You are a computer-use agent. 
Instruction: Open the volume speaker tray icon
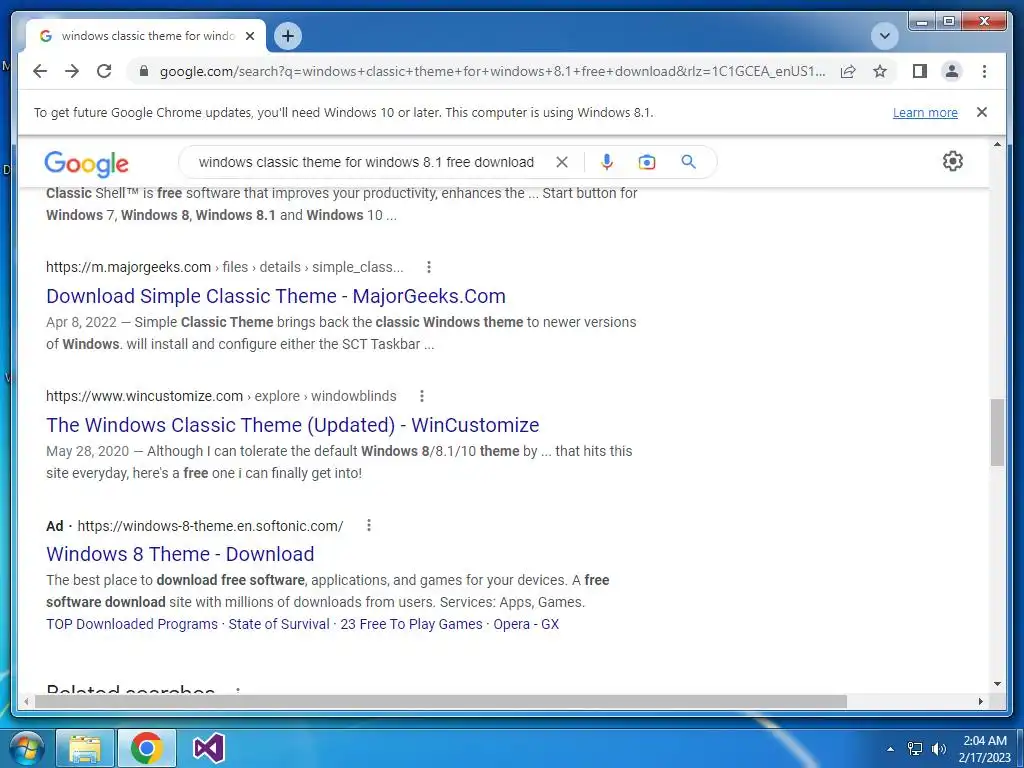tap(939, 749)
